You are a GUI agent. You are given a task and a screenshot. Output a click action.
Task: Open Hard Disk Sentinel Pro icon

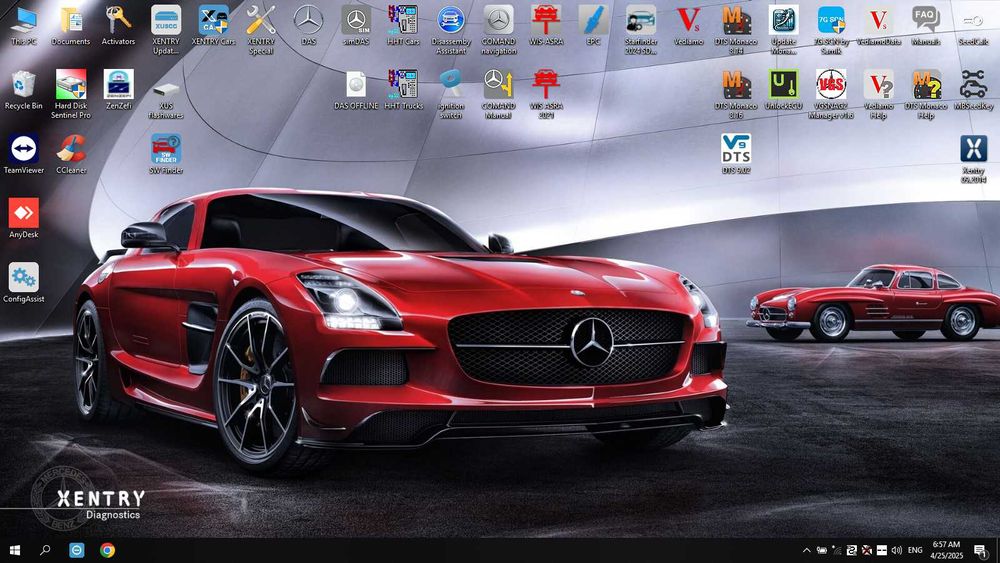71,94
